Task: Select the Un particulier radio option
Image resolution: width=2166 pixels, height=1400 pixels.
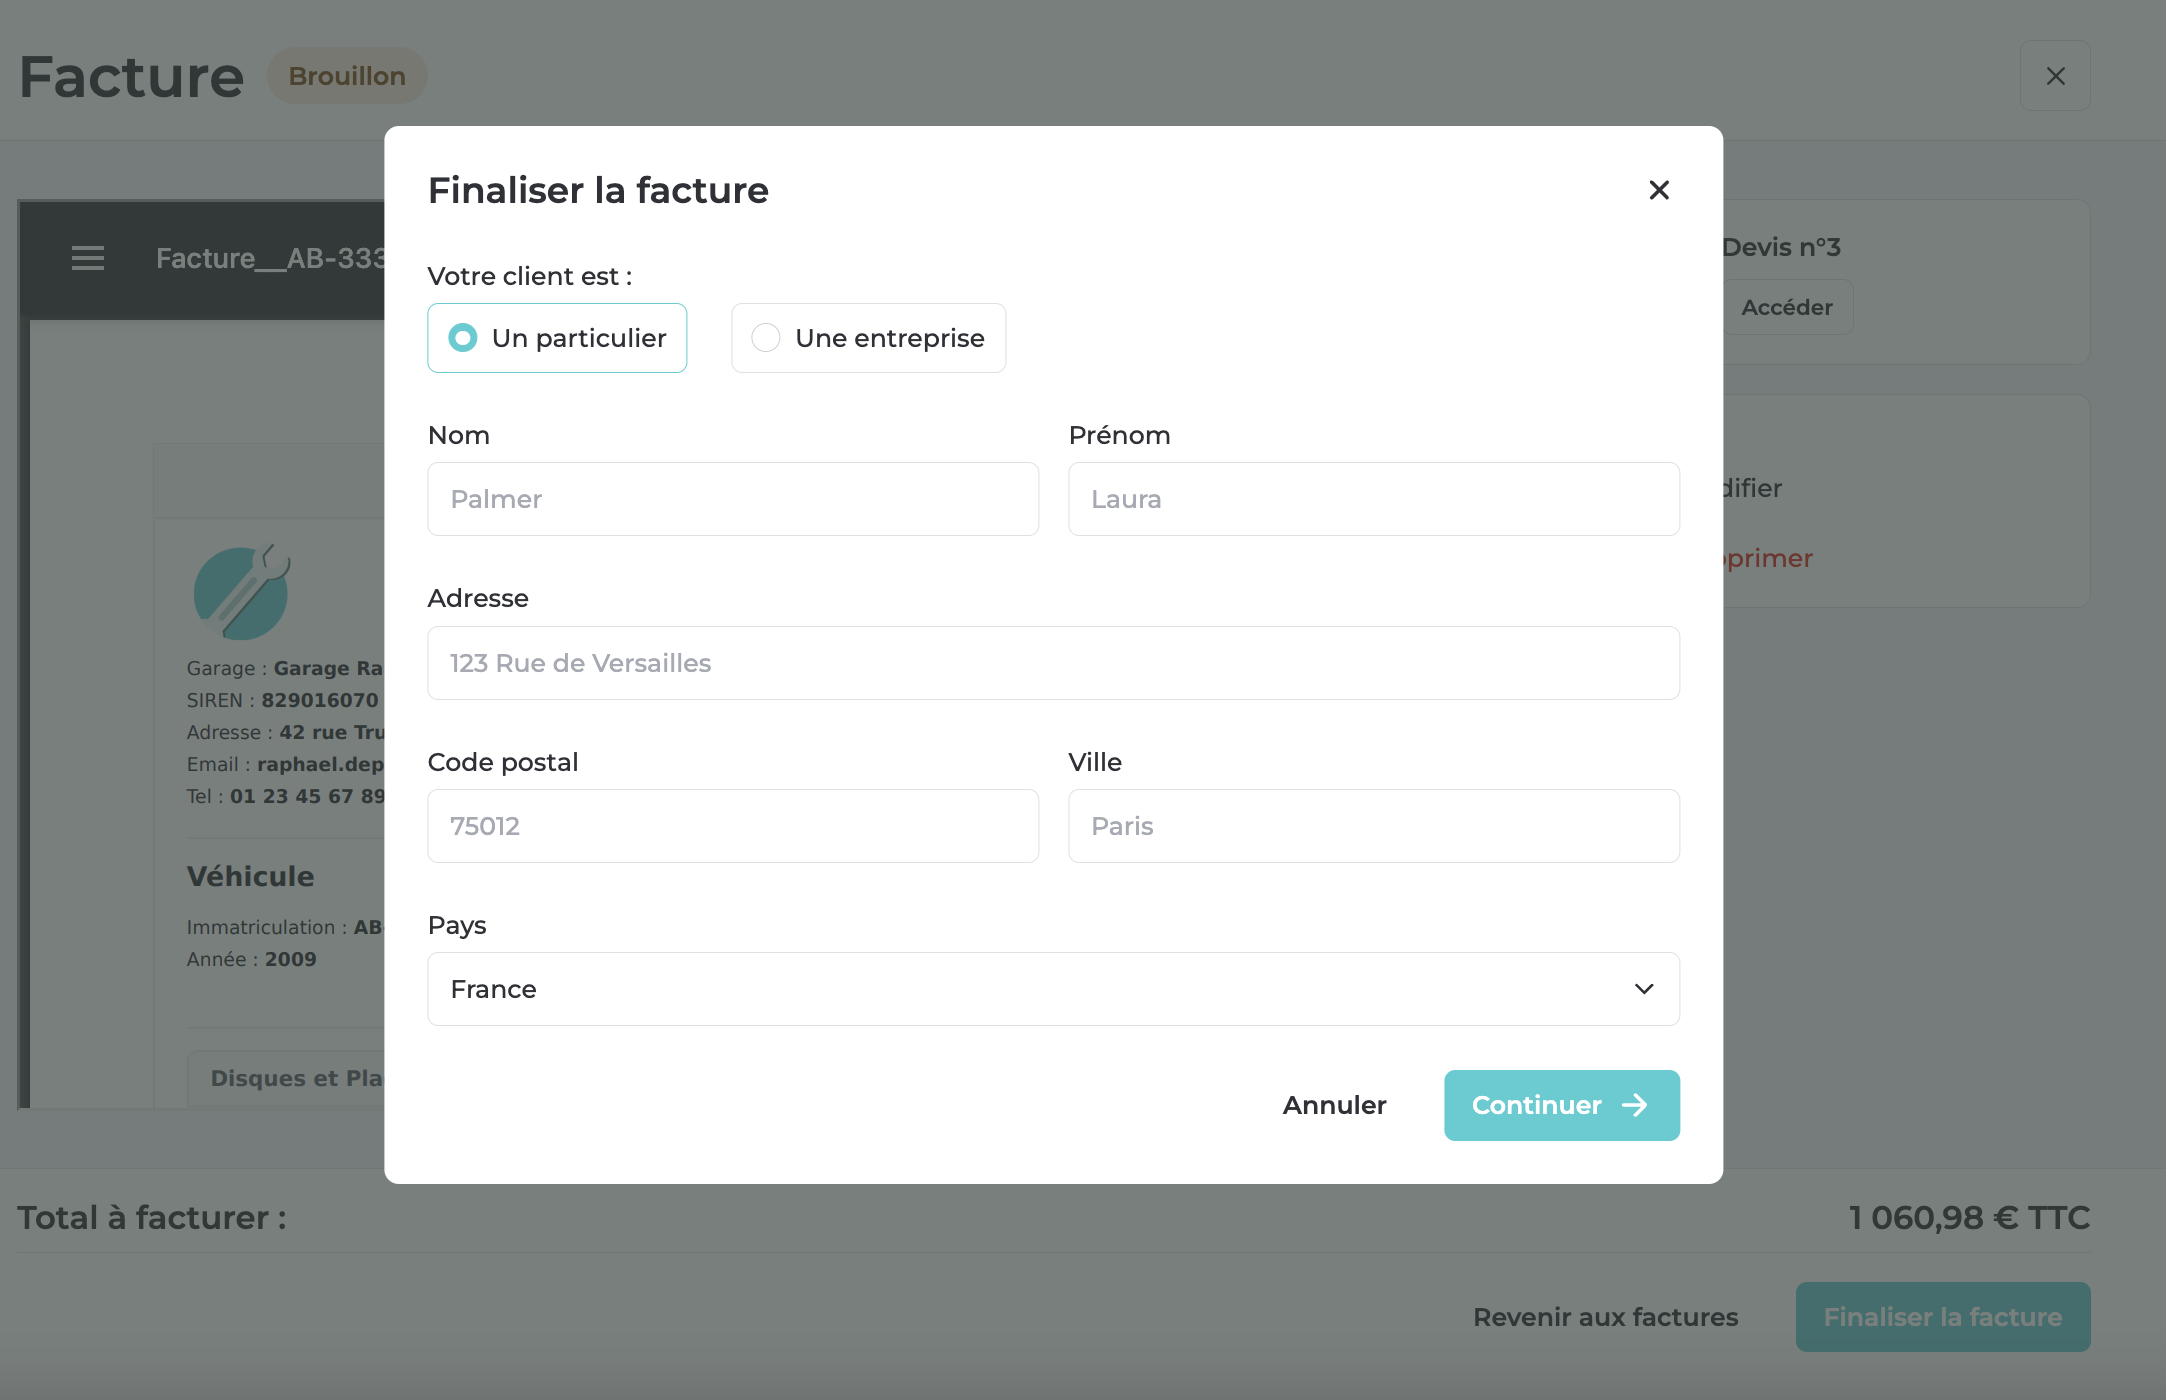Action: pos(557,338)
